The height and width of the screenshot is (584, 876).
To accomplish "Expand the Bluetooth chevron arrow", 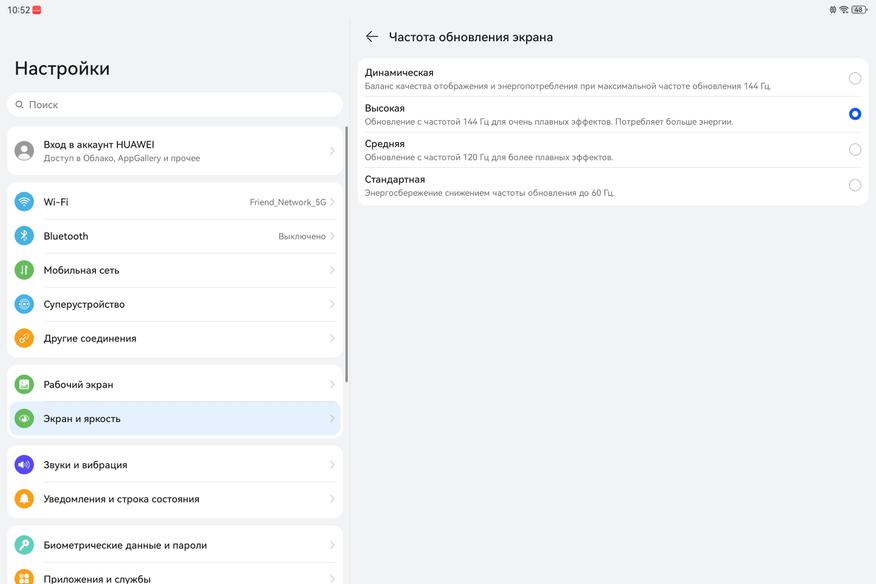I will 332,236.
